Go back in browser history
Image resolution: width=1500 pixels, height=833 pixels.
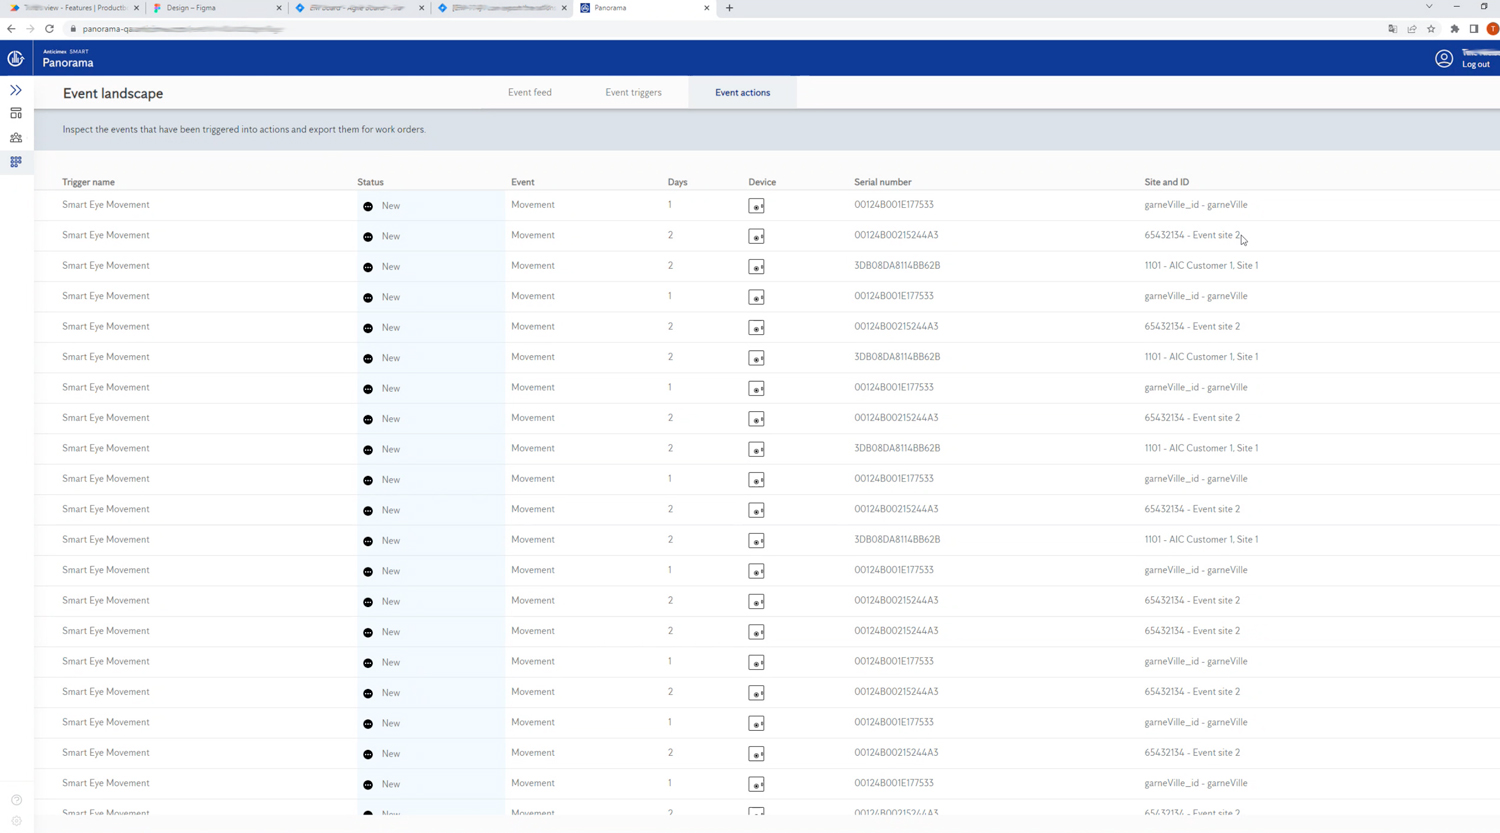(11, 29)
